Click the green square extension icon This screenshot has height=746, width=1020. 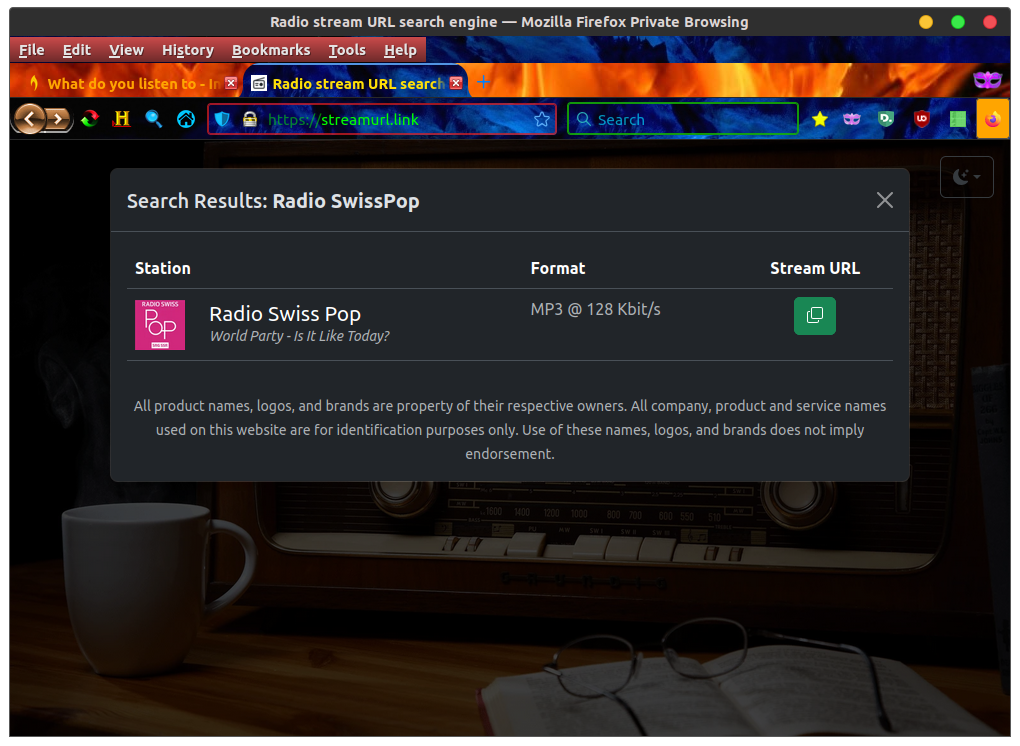(958, 119)
